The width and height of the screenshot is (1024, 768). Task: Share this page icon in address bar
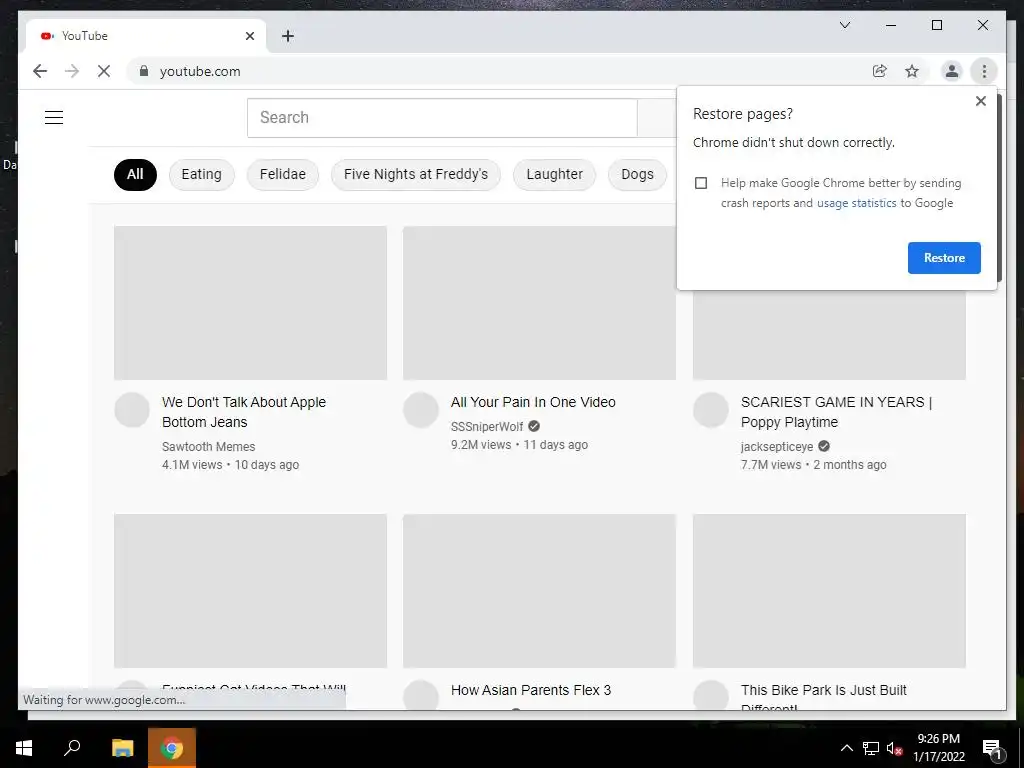(x=880, y=71)
